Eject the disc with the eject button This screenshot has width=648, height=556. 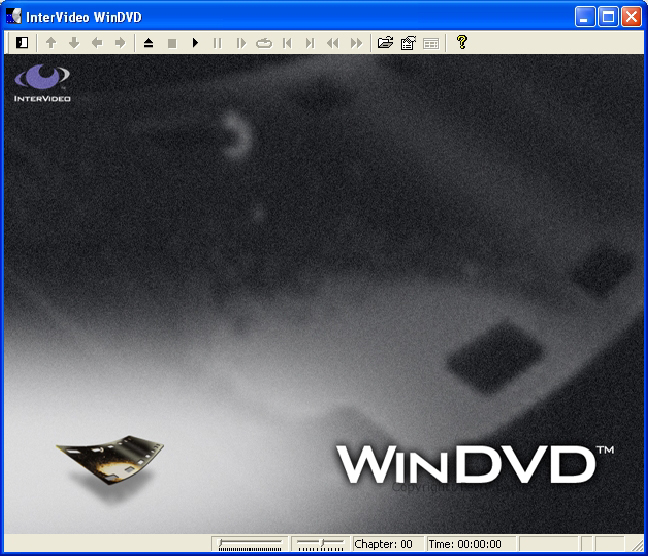point(149,43)
